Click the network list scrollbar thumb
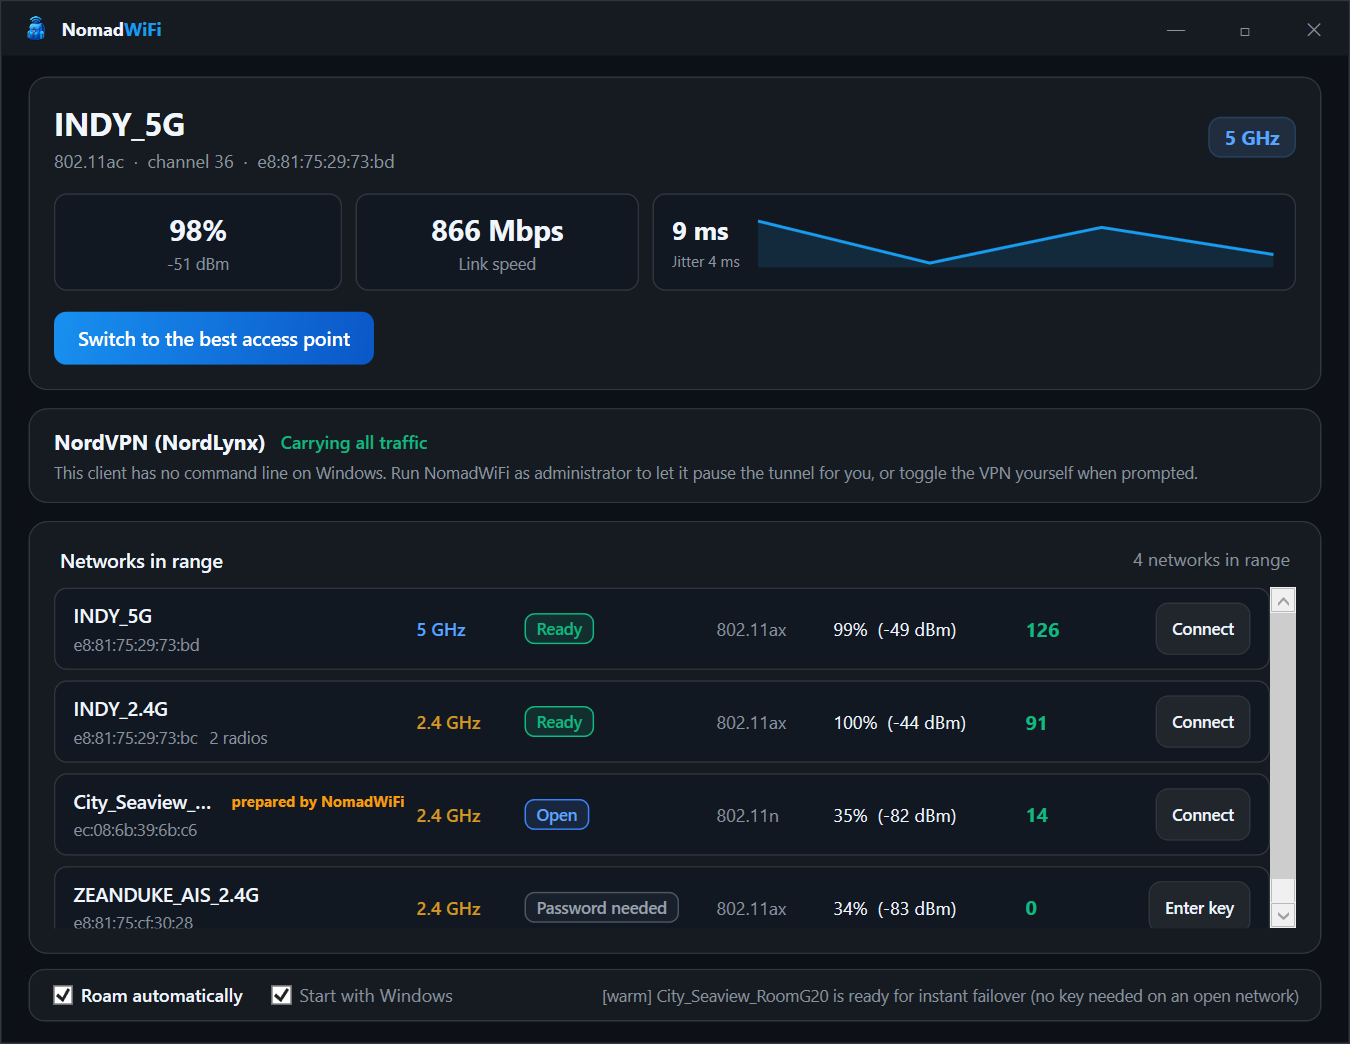This screenshot has height=1044, width=1350. tap(1283, 746)
